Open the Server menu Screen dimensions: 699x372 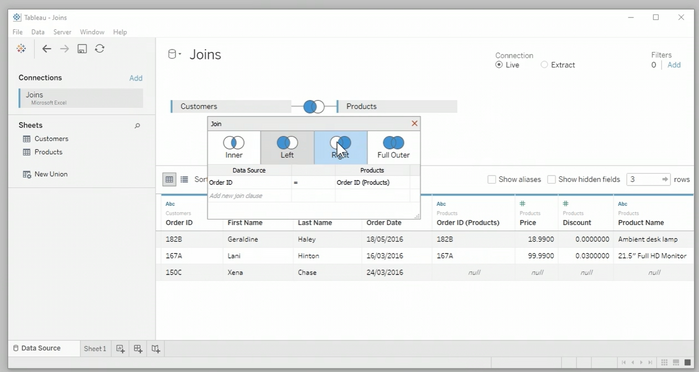[62, 32]
